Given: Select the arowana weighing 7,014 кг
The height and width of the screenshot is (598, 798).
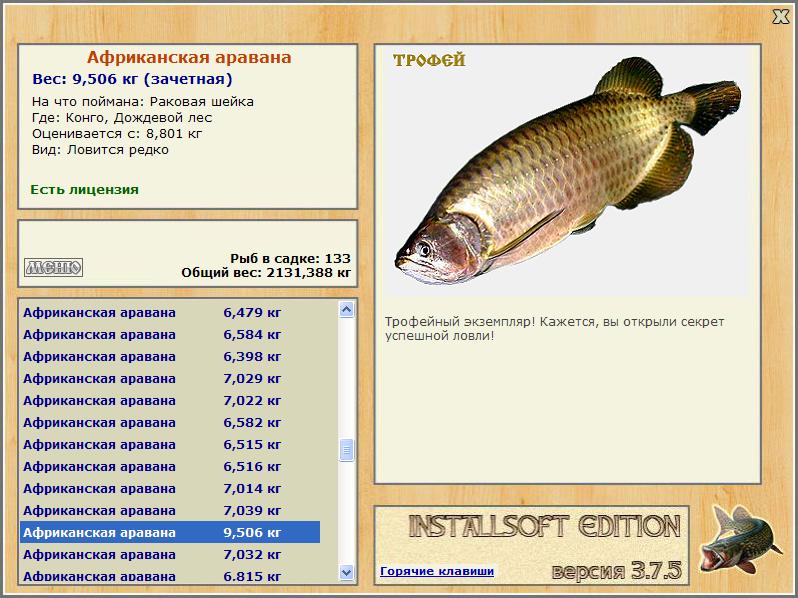Looking at the screenshot, I should [x=170, y=489].
